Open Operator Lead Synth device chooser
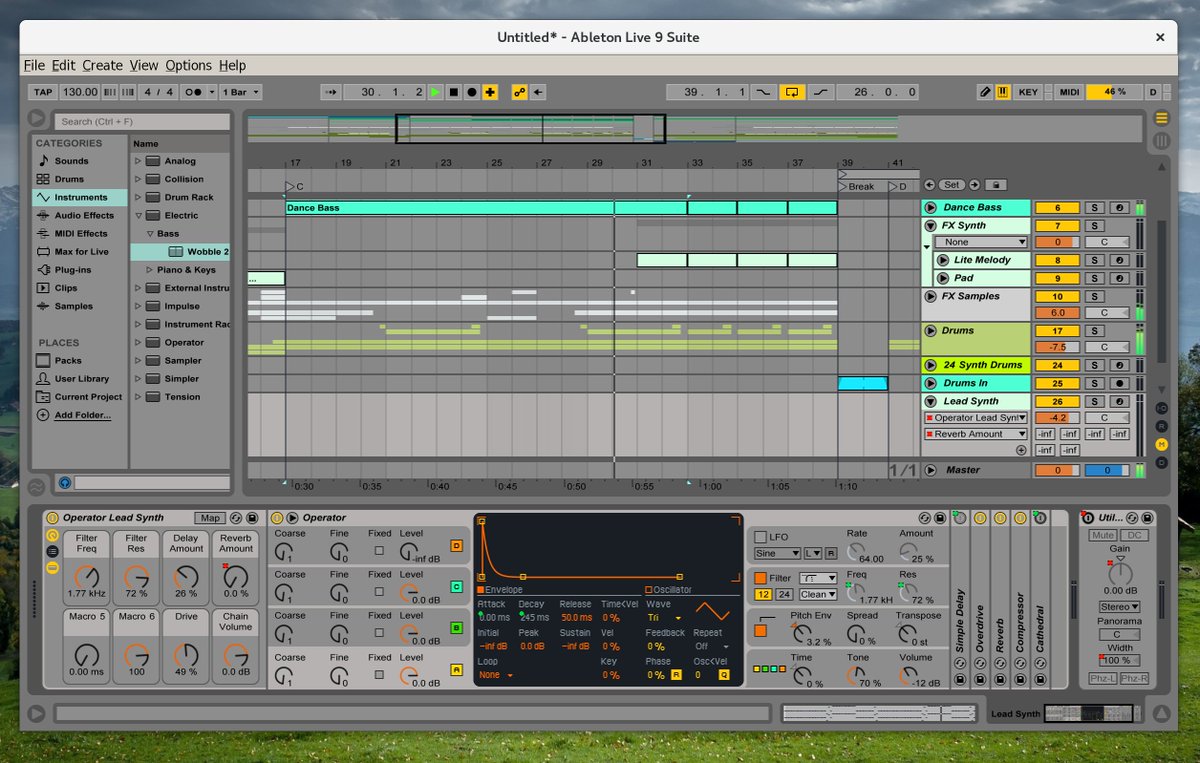Viewport: 1200px width, 763px height. tap(976, 418)
